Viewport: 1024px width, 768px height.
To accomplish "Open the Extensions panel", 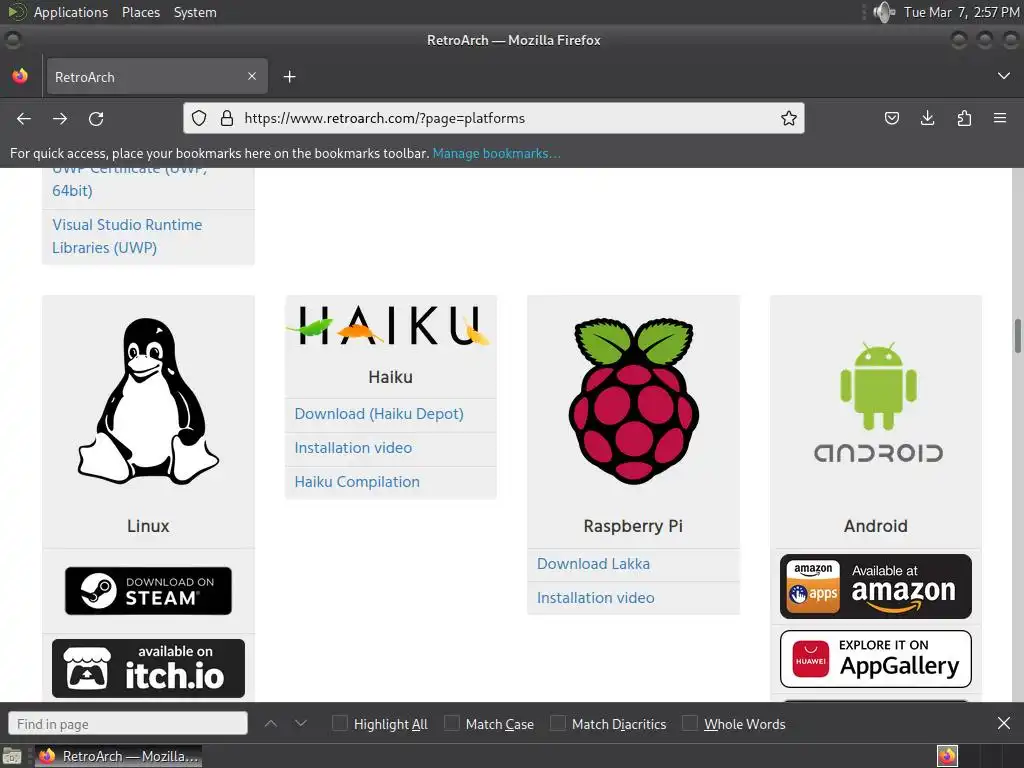I will pos(964,118).
